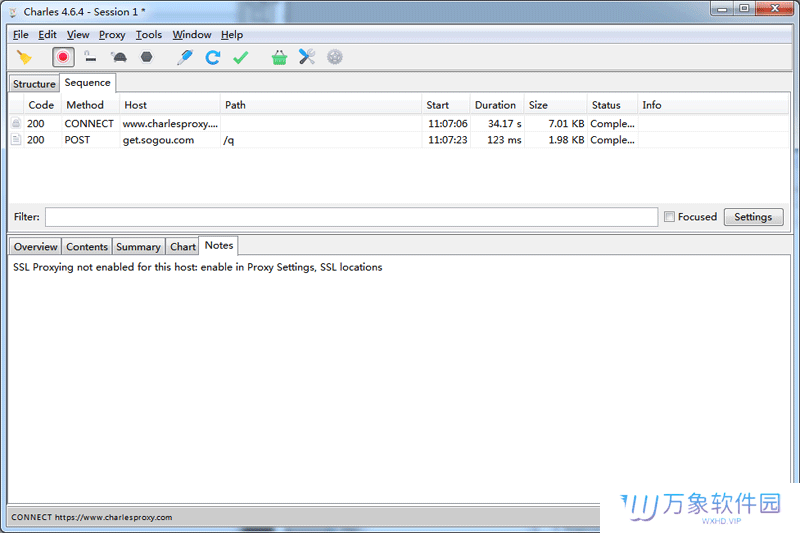The height and width of the screenshot is (533, 800).
Task: Sort by the Start column header
Action: (x=446, y=105)
